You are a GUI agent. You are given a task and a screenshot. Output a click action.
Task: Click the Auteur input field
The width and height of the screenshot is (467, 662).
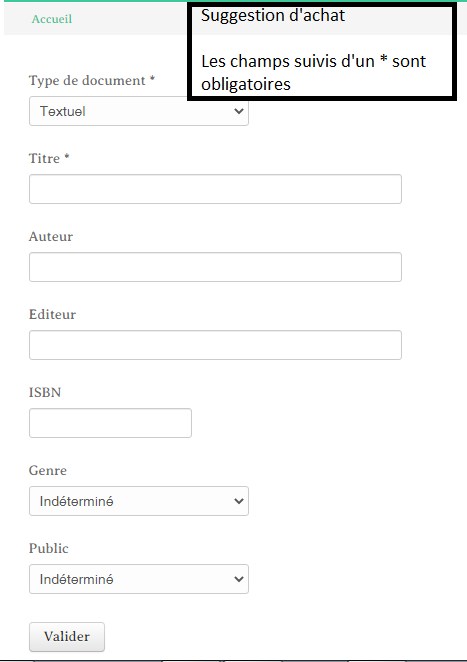(x=215, y=267)
